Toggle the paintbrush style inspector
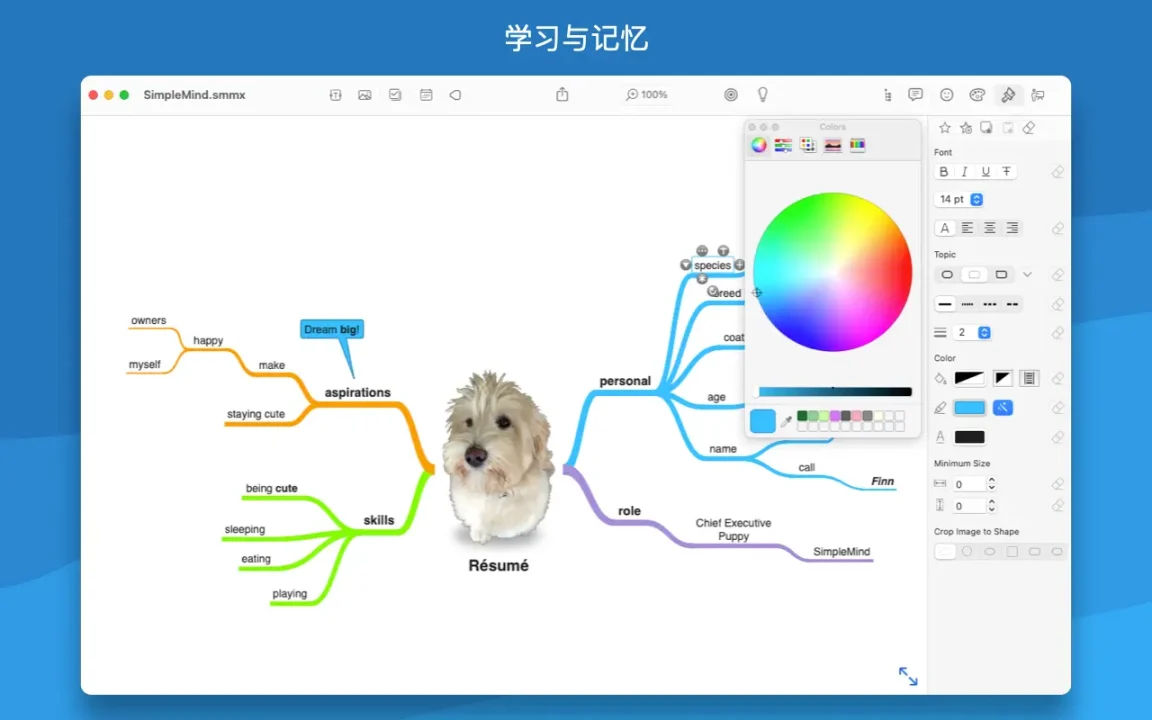Image resolution: width=1152 pixels, height=720 pixels. [1008, 94]
